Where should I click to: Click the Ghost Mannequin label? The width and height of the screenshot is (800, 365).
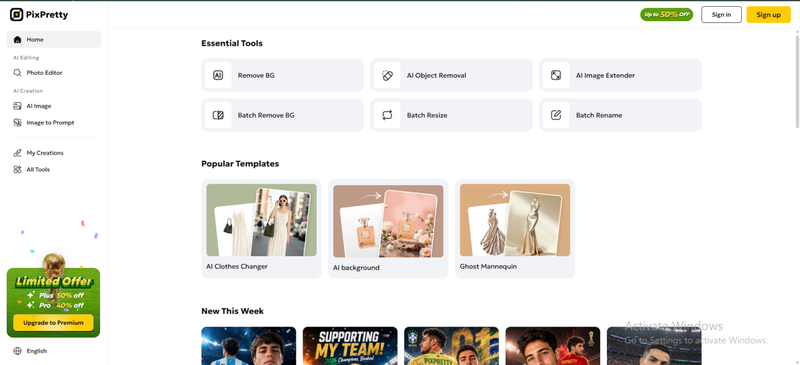(x=488, y=266)
